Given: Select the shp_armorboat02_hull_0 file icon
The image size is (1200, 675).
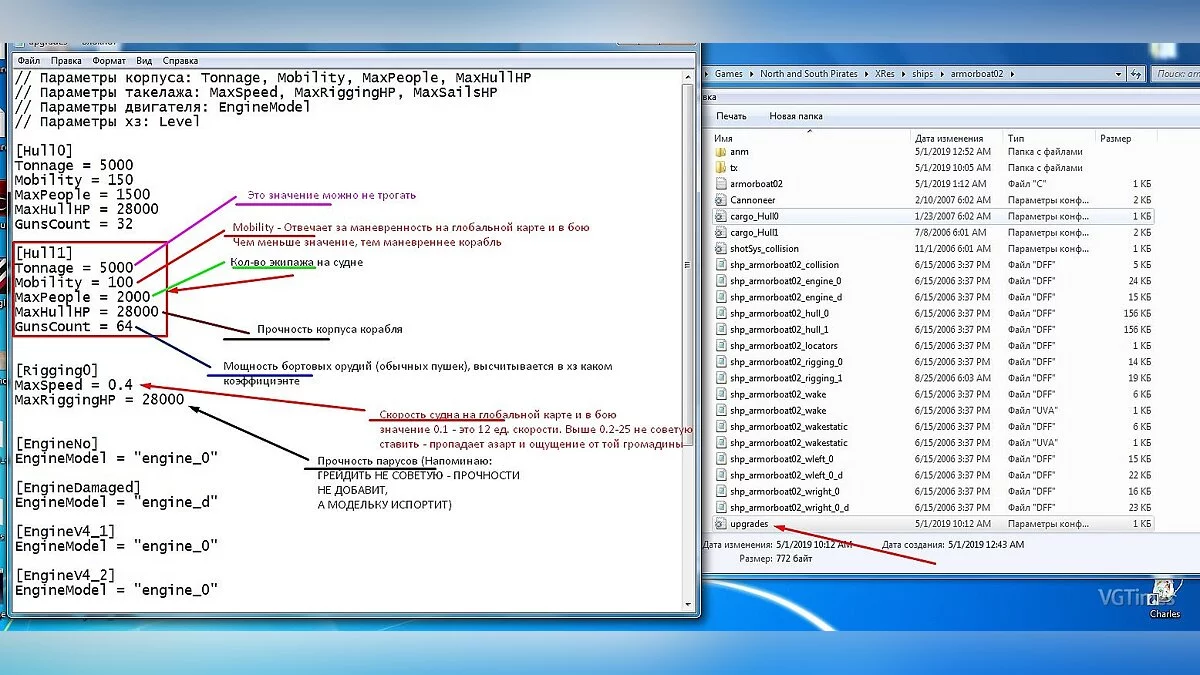Looking at the screenshot, I should tap(720, 313).
